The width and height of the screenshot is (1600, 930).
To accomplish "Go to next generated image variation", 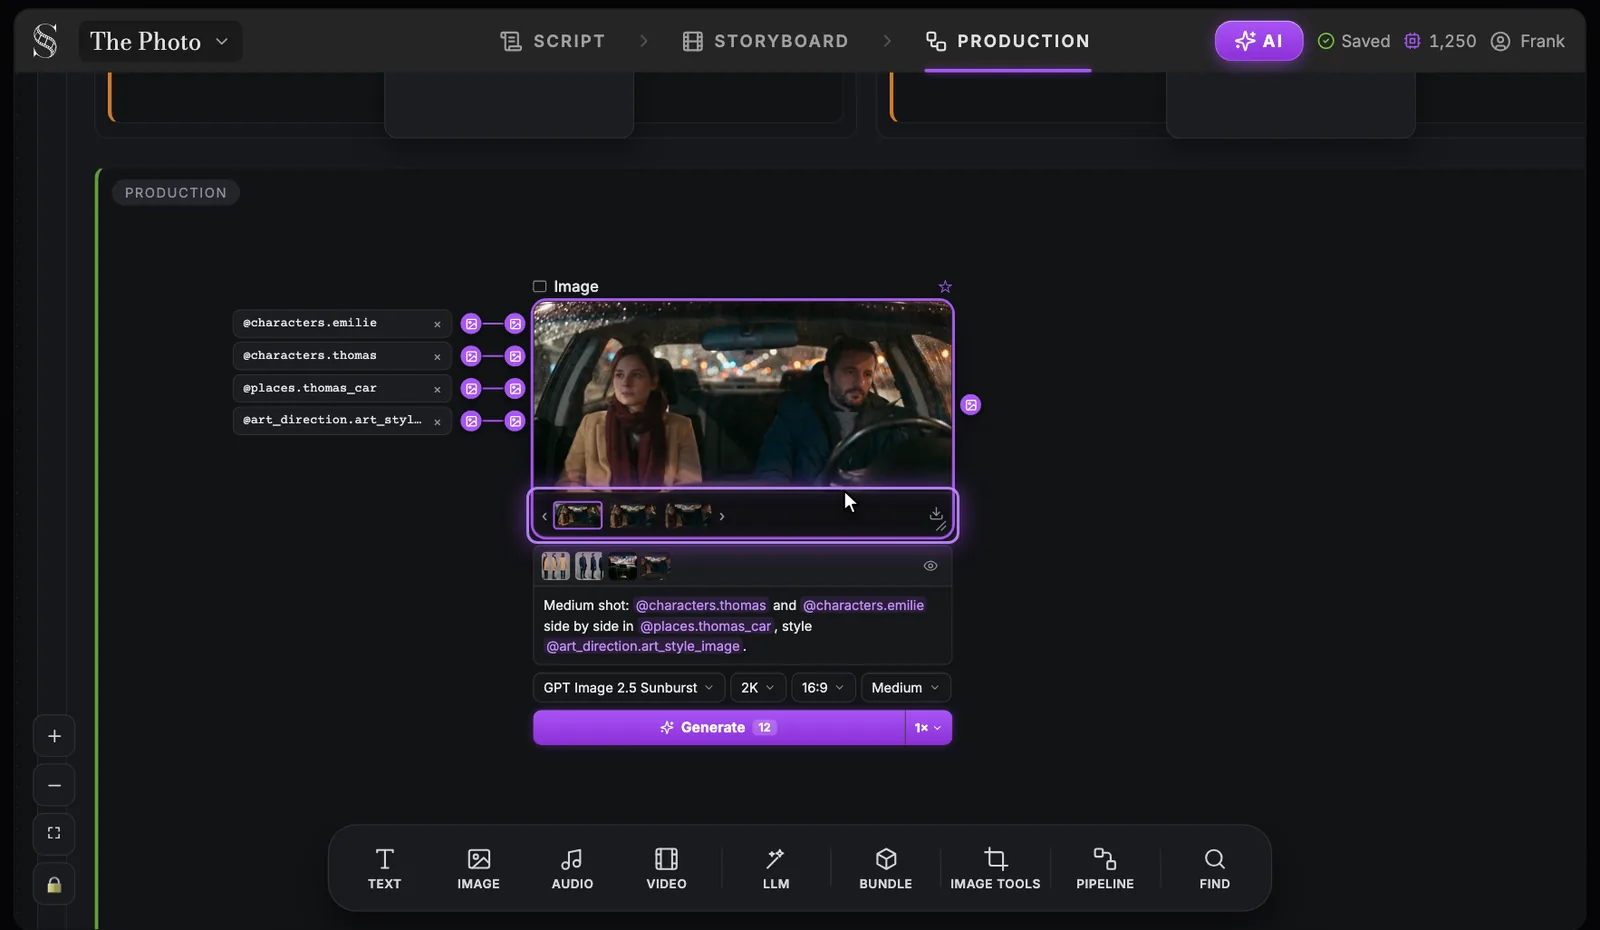I will 722,517.
